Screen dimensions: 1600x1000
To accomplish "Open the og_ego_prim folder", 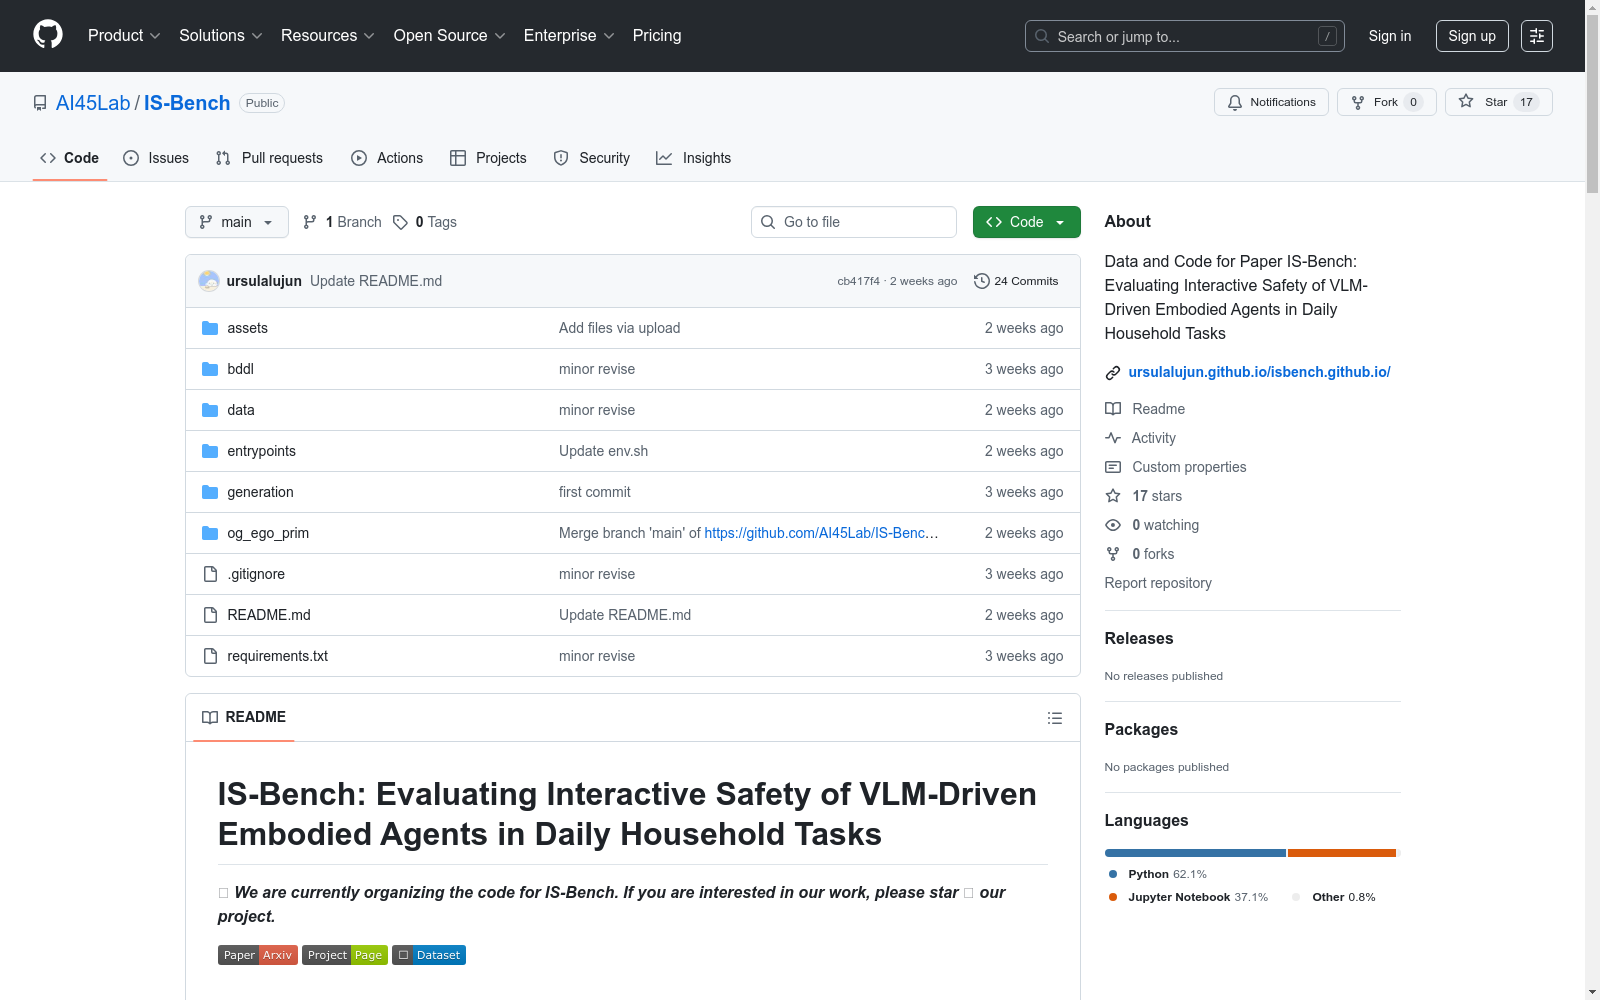I will pyautogui.click(x=268, y=533).
